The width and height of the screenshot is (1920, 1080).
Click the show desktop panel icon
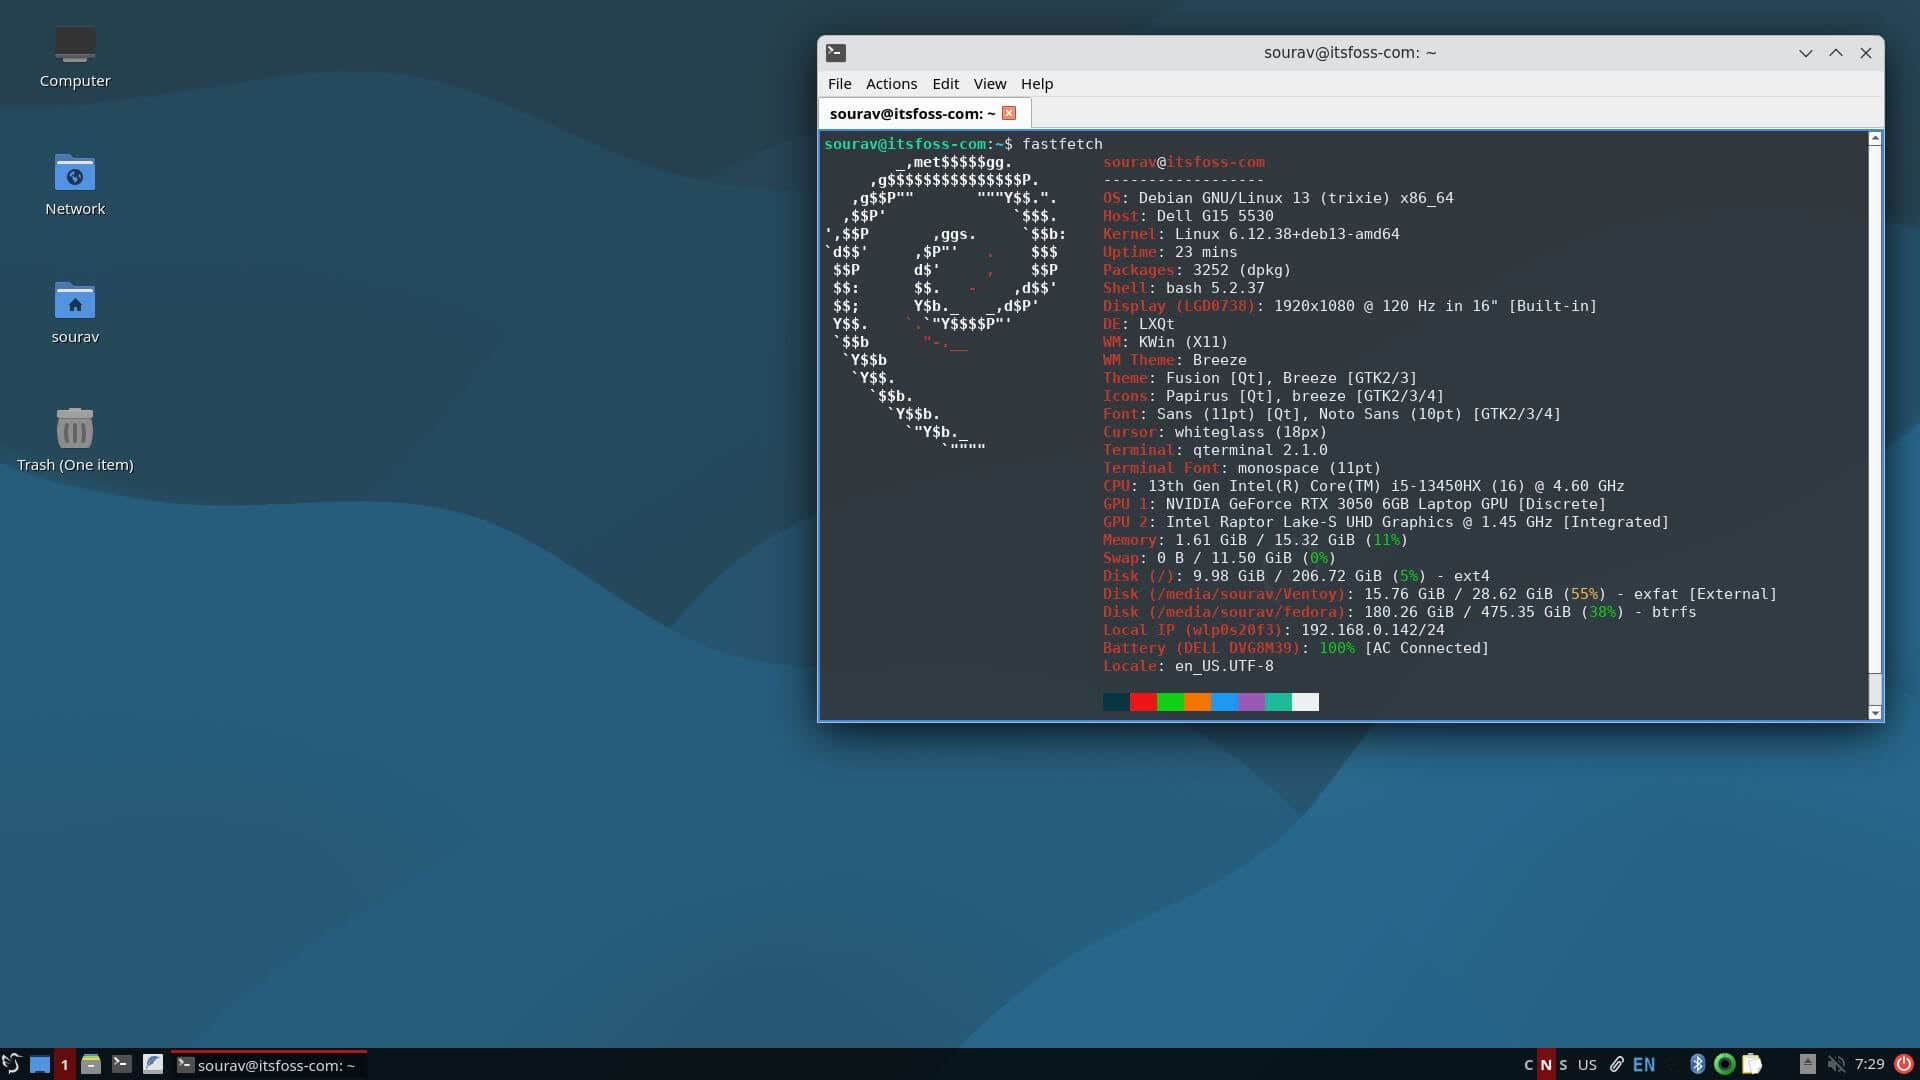[40, 1064]
